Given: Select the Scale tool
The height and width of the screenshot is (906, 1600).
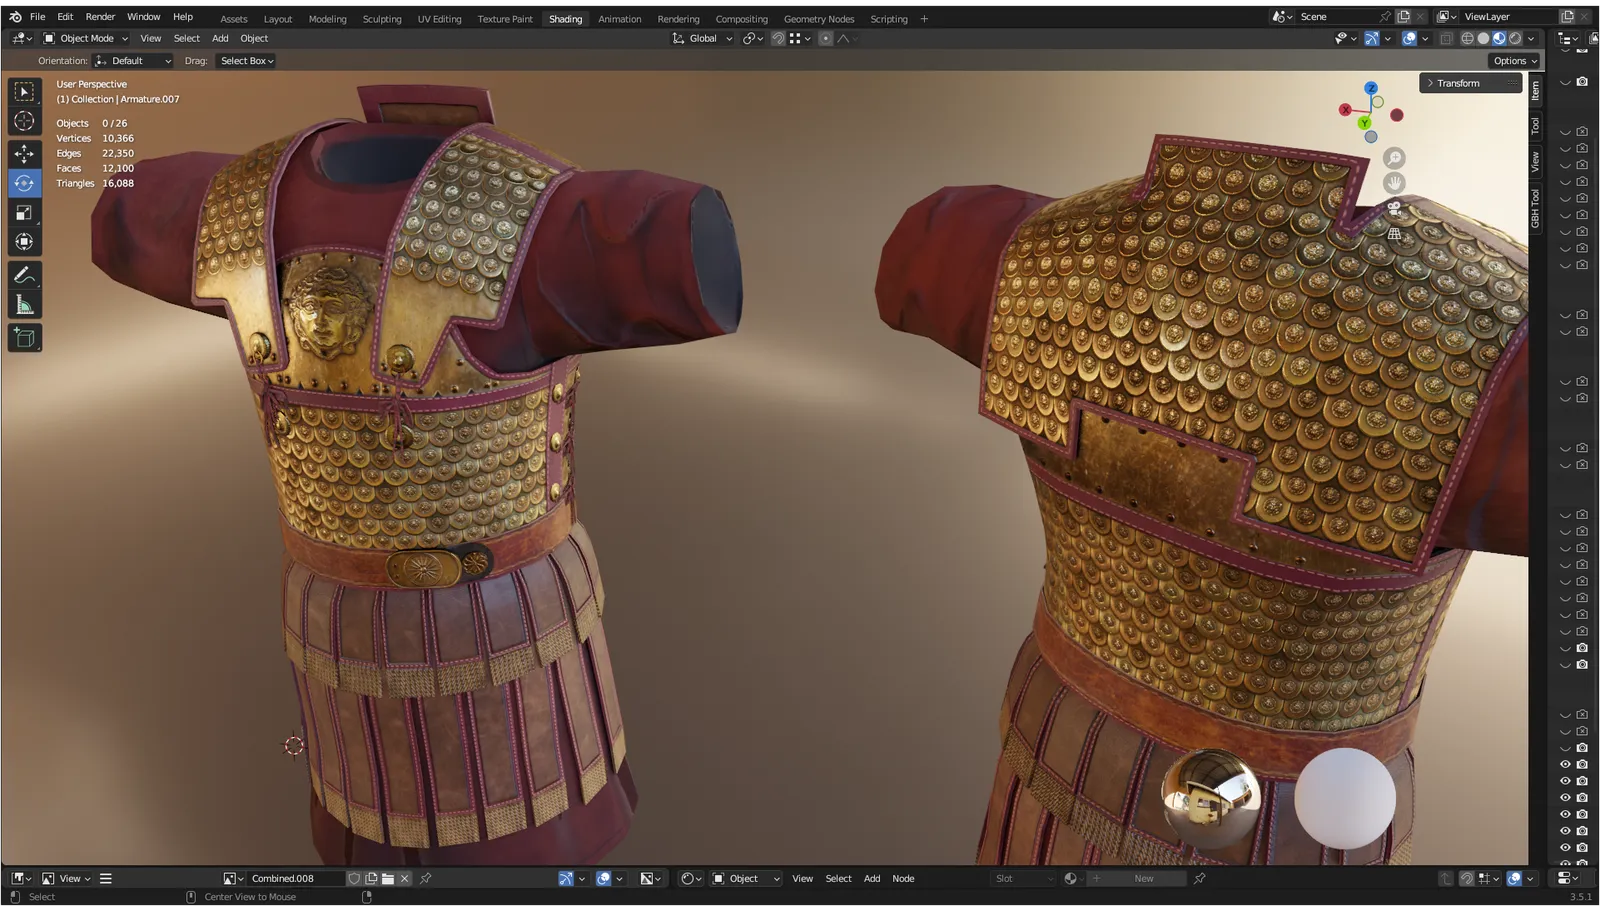Looking at the screenshot, I should pos(24,213).
